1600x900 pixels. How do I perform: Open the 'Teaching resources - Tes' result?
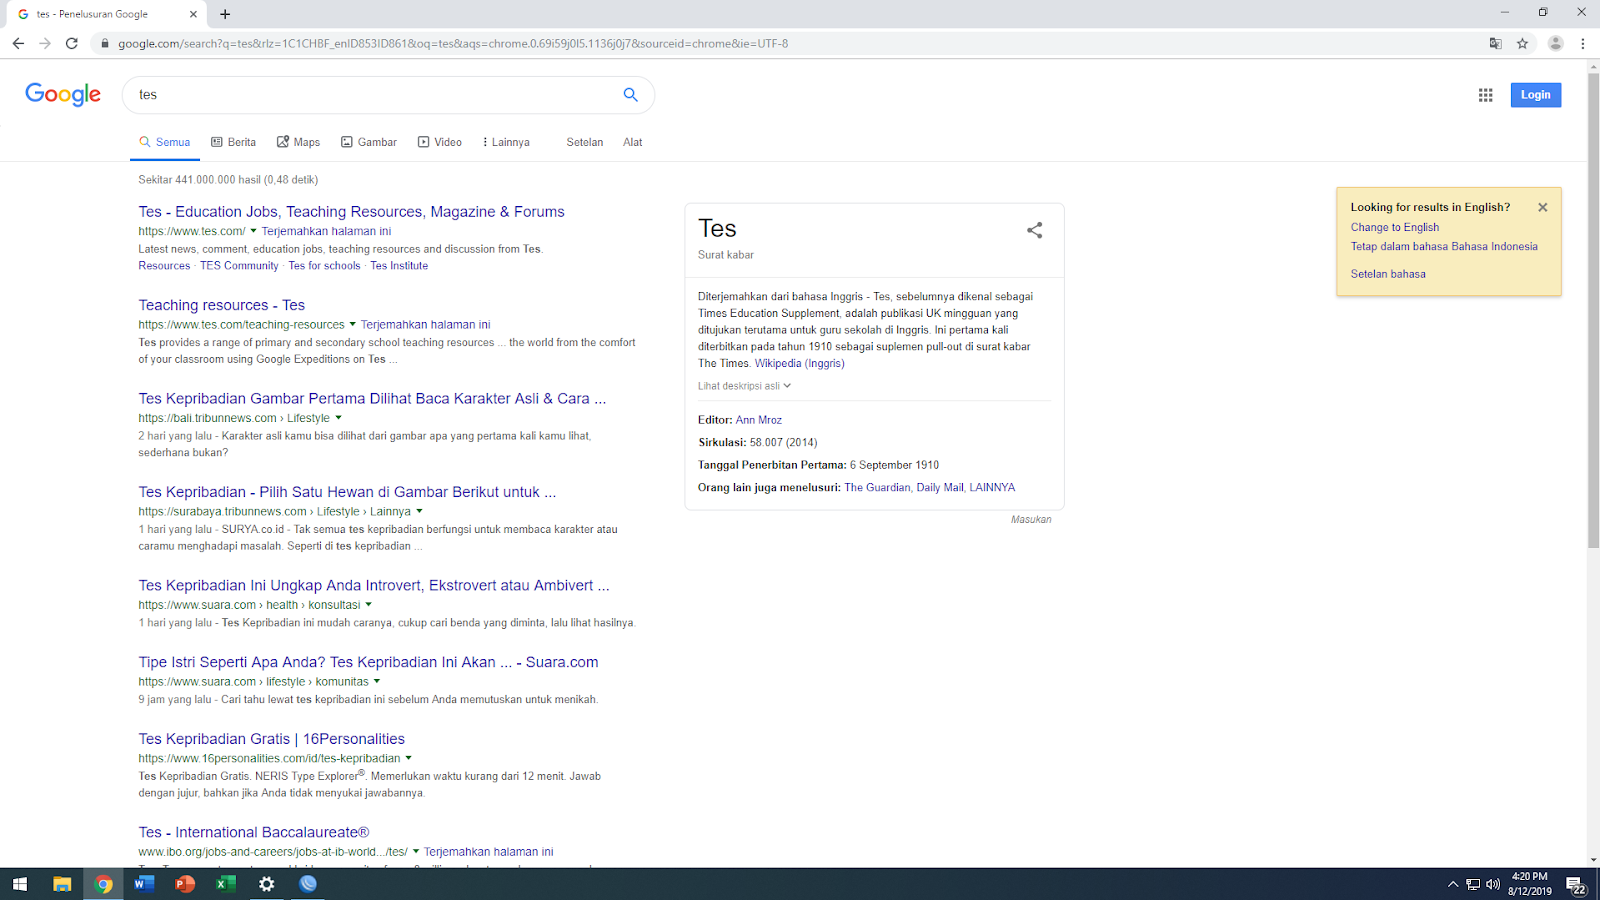pos(222,305)
